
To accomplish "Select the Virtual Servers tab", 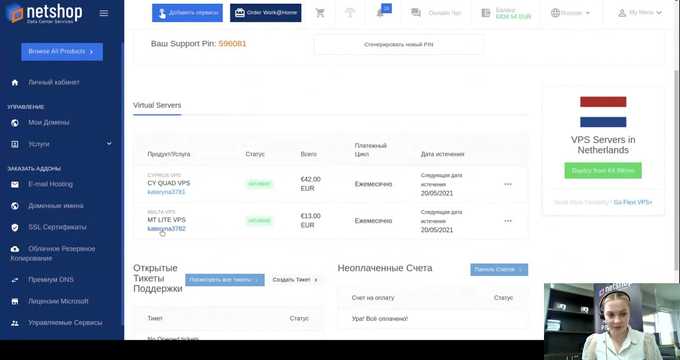I will point(157,105).
